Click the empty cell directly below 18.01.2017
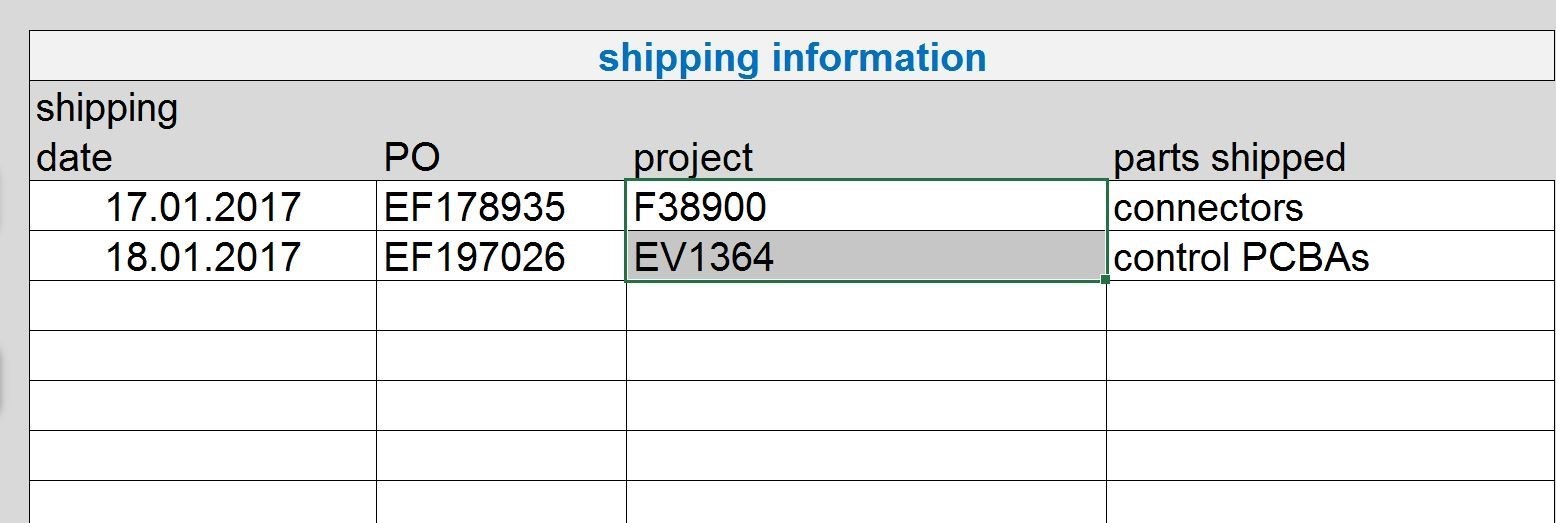 tap(203, 306)
